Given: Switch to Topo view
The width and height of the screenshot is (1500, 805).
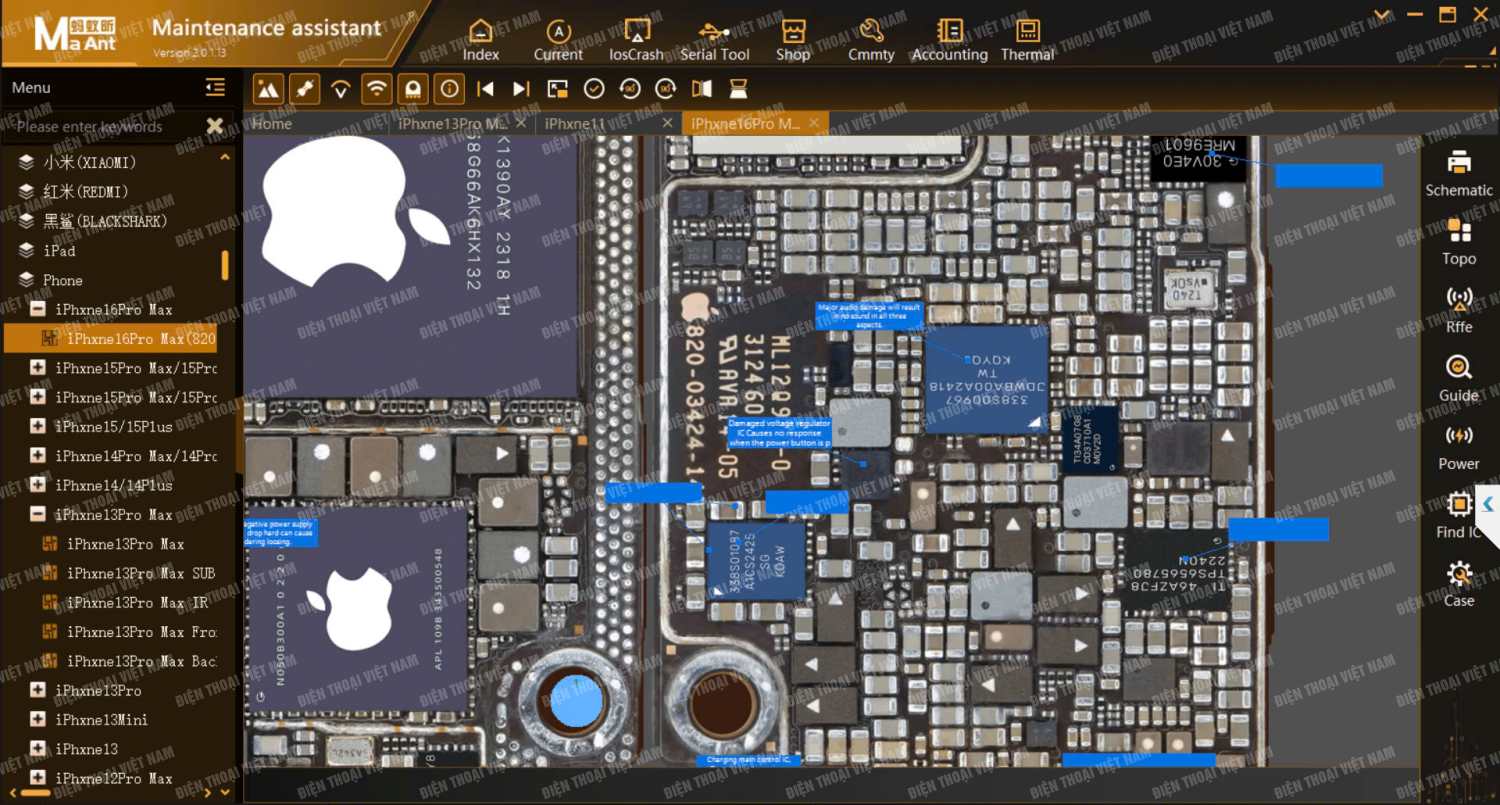Looking at the screenshot, I should pyautogui.click(x=1459, y=242).
